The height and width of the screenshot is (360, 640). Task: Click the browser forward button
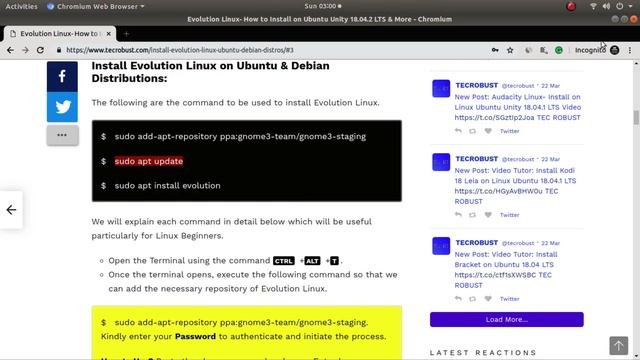point(25,50)
